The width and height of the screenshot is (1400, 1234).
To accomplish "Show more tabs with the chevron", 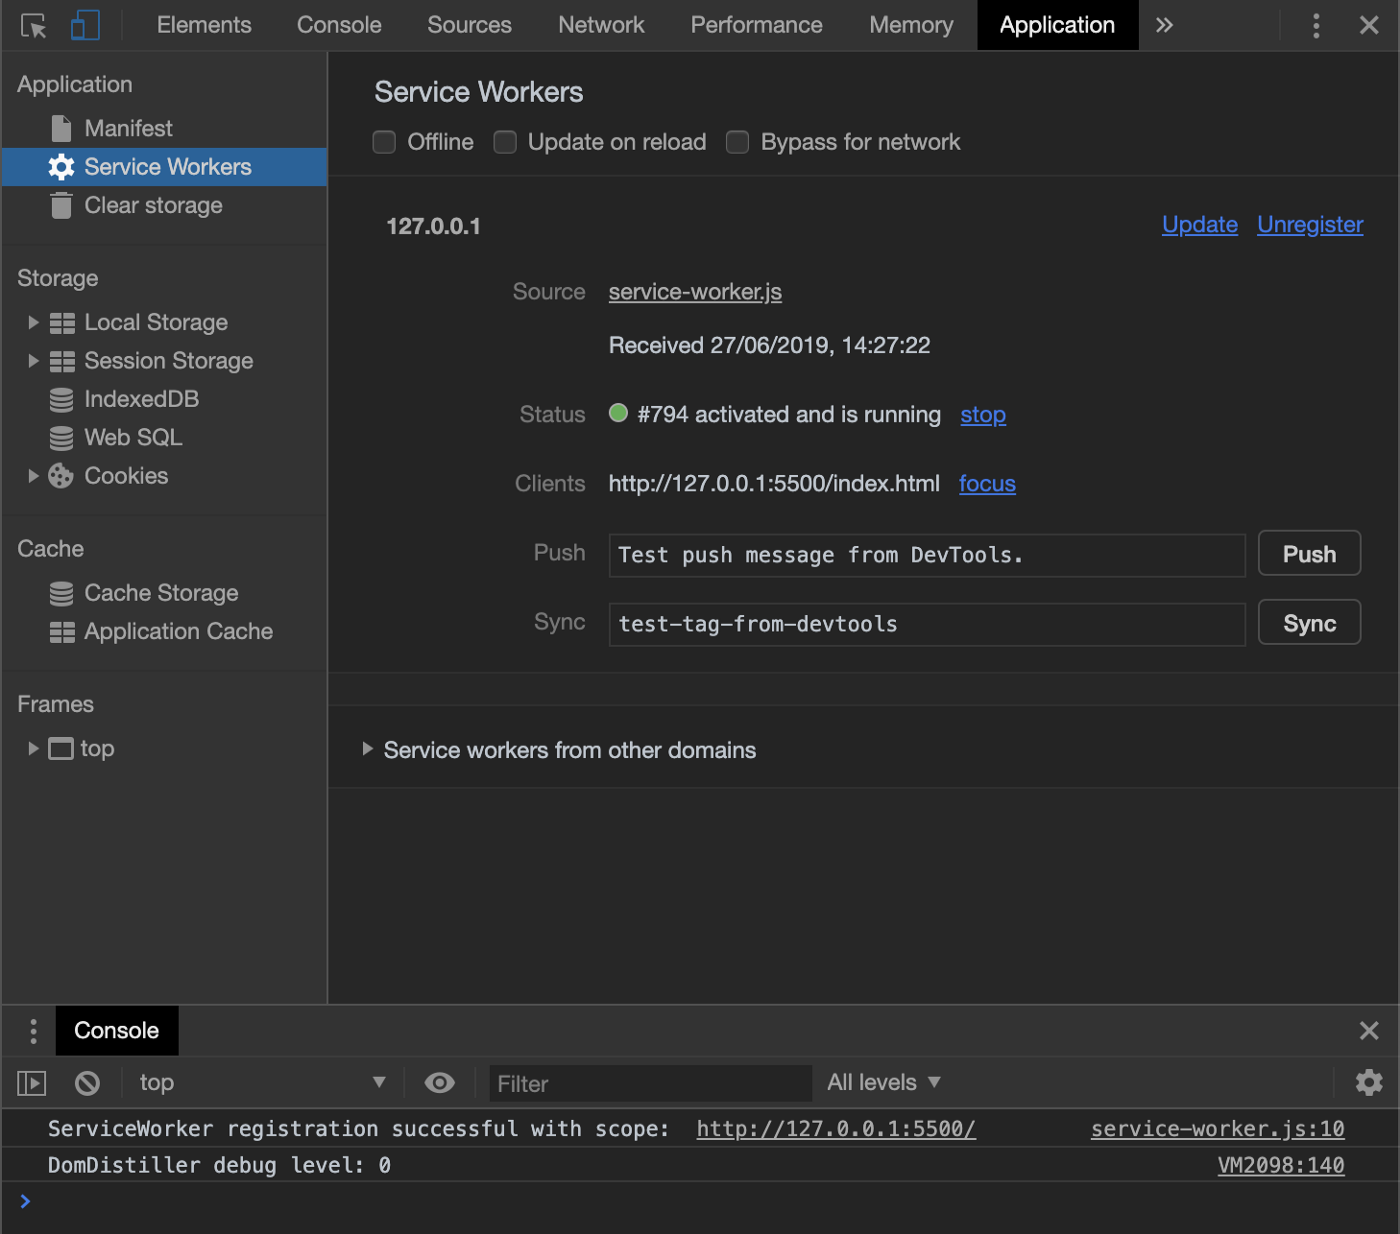I will [1164, 26].
